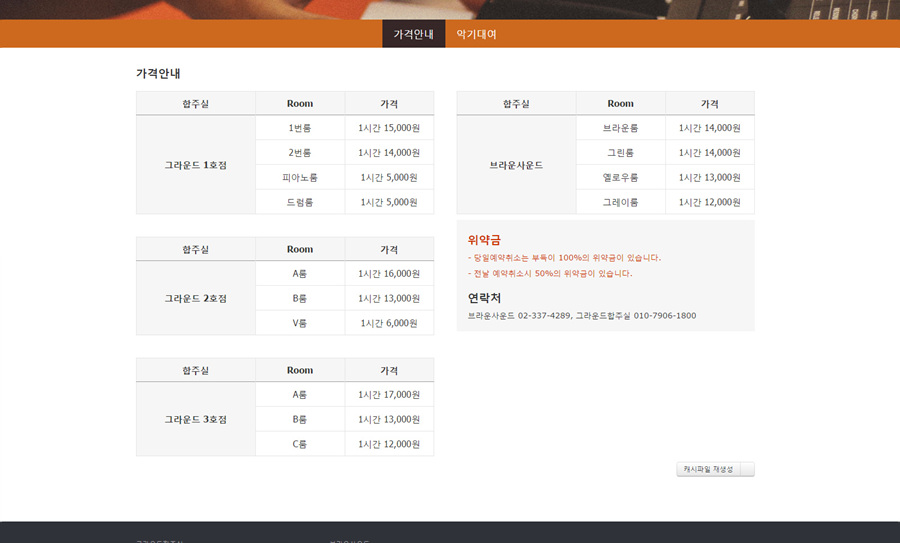Click the 캐시파일 재생성 button
This screenshot has width=900, height=543.
coord(708,469)
